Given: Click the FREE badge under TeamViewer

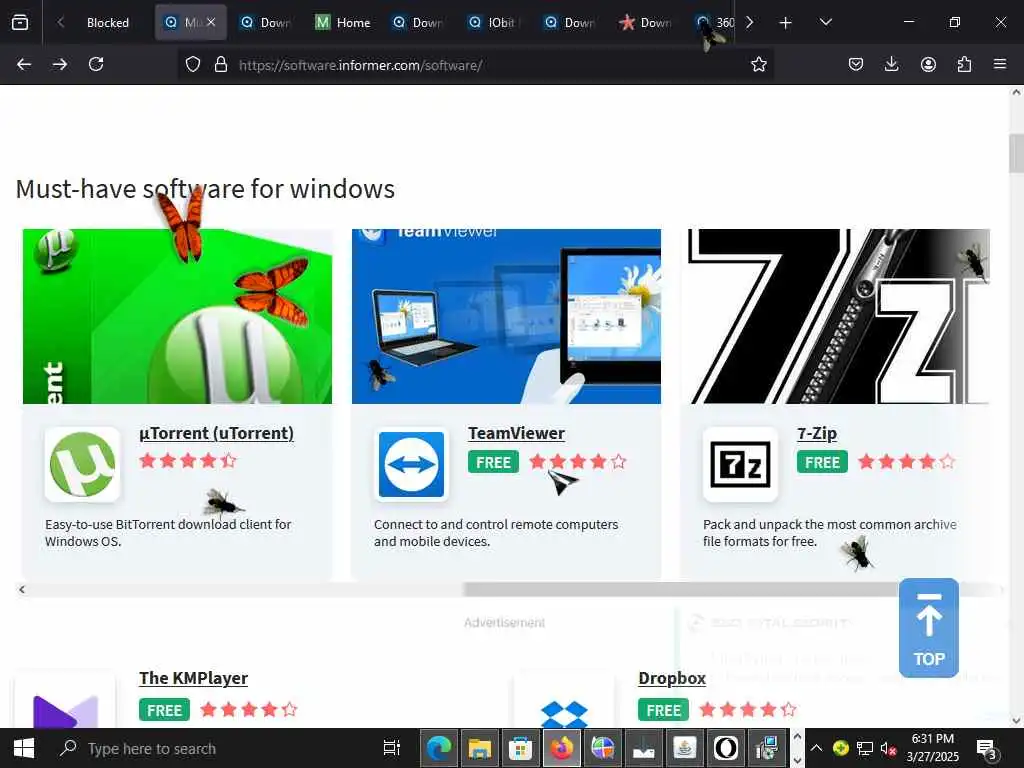Looking at the screenshot, I should click(x=493, y=462).
